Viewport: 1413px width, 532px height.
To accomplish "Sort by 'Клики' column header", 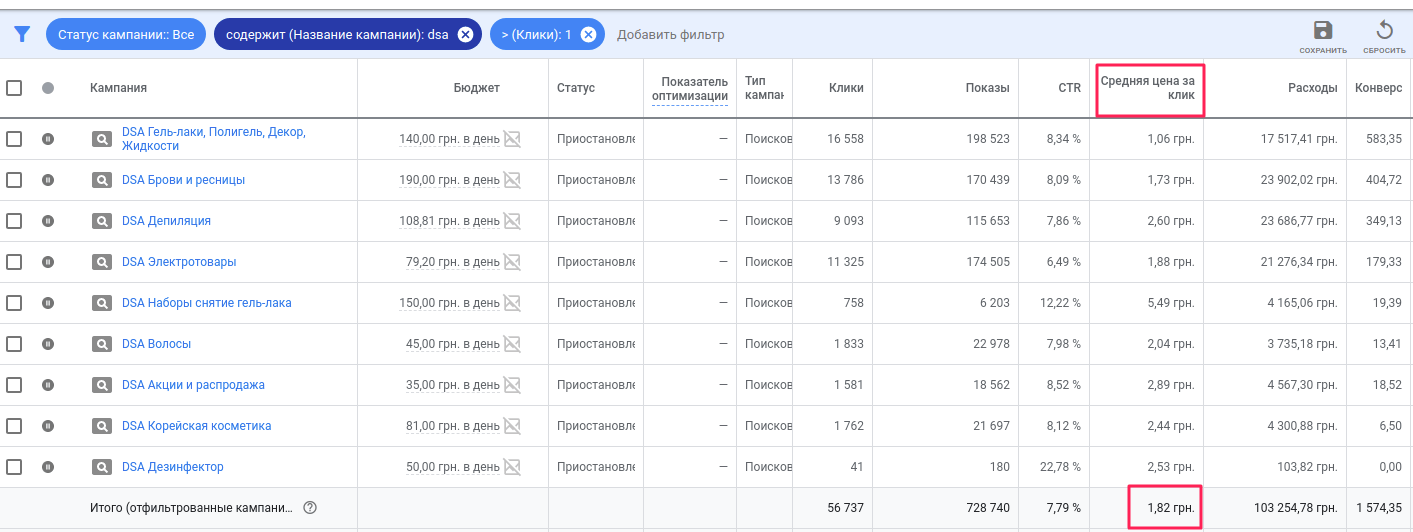I will 846,88.
